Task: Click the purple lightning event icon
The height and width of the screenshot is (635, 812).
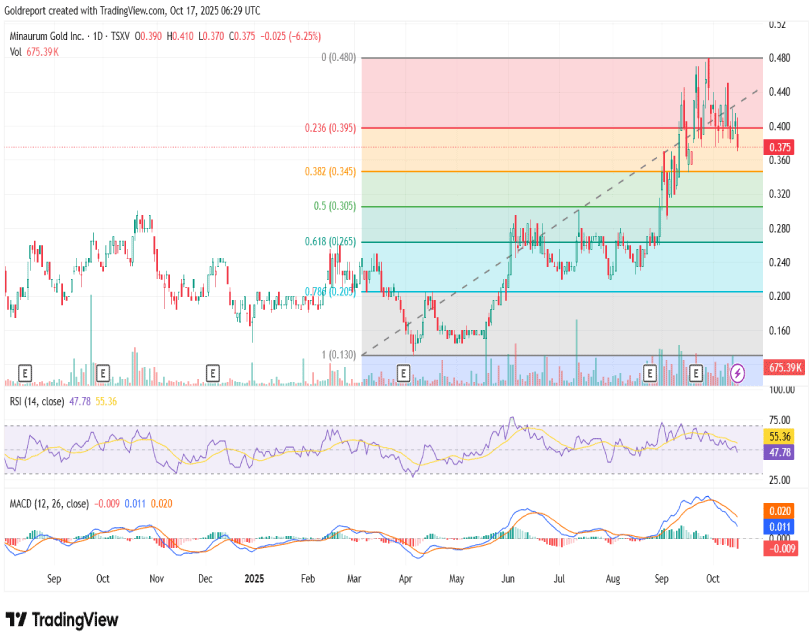Action: (738, 372)
